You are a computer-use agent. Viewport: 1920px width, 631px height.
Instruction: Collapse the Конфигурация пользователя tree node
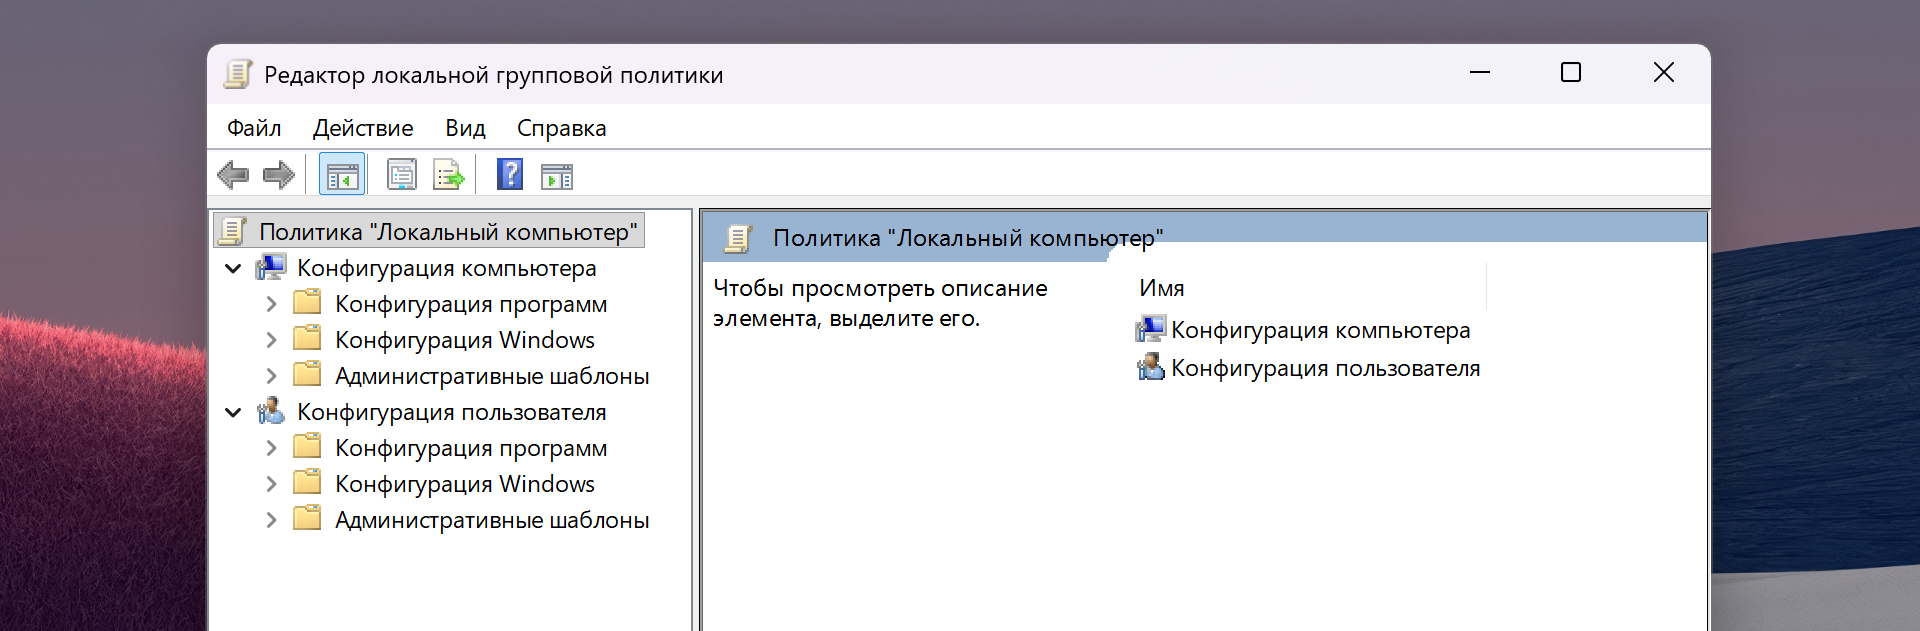pyautogui.click(x=234, y=413)
